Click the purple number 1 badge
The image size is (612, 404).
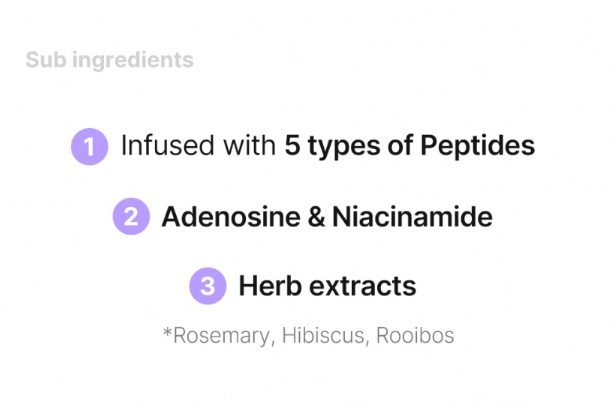pos(90,147)
